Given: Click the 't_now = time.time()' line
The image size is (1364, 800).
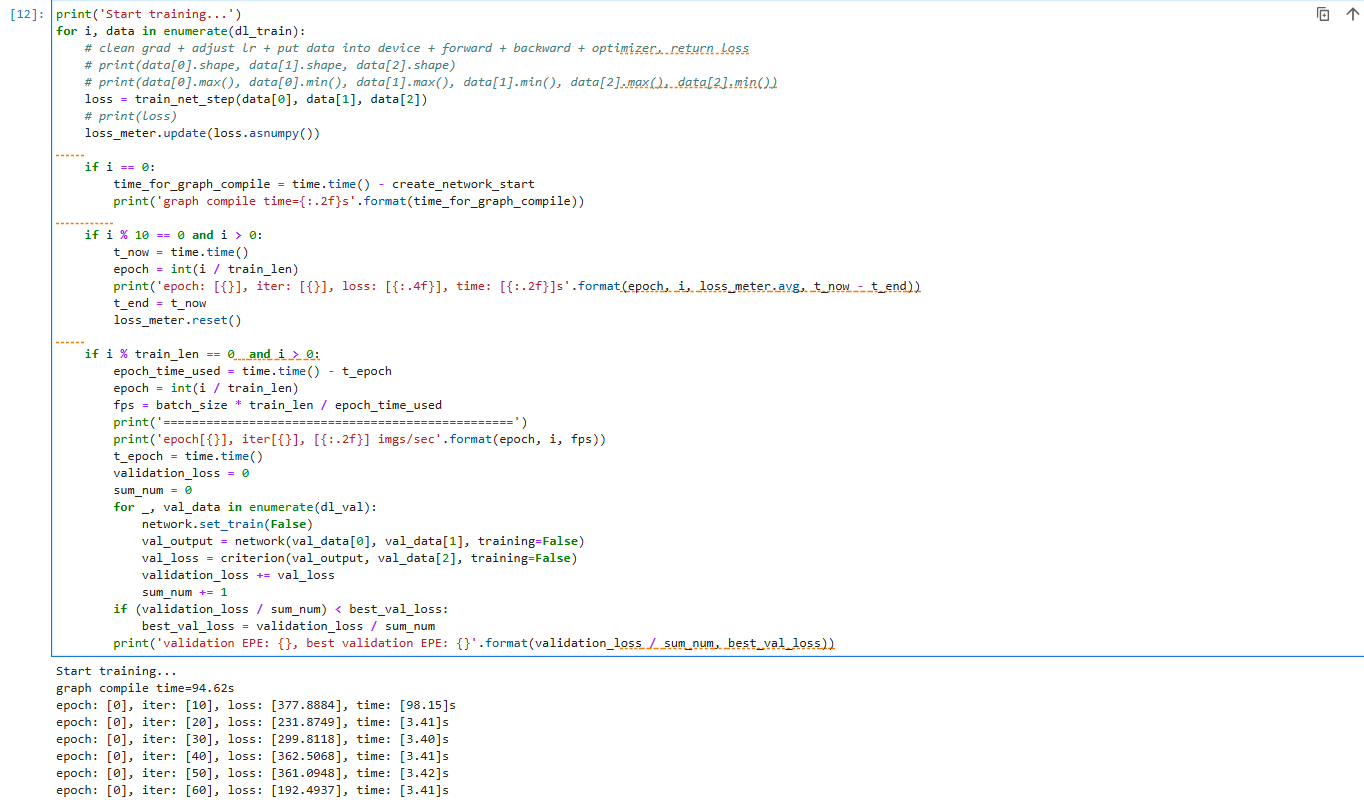Looking at the screenshot, I should point(181,252).
